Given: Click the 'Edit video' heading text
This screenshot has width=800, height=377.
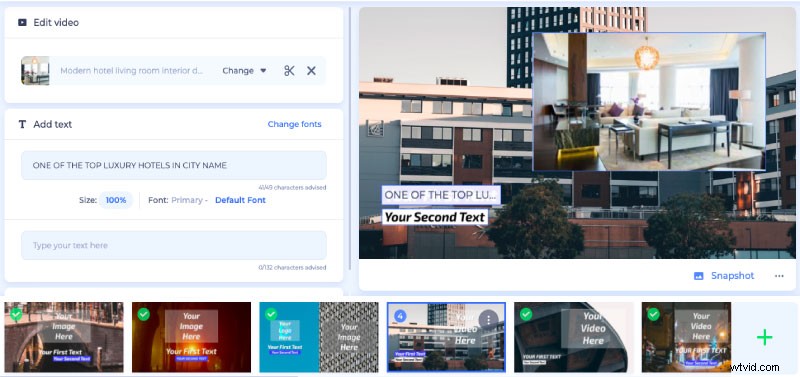Looking at the screenshot, I should coord(56,22).
